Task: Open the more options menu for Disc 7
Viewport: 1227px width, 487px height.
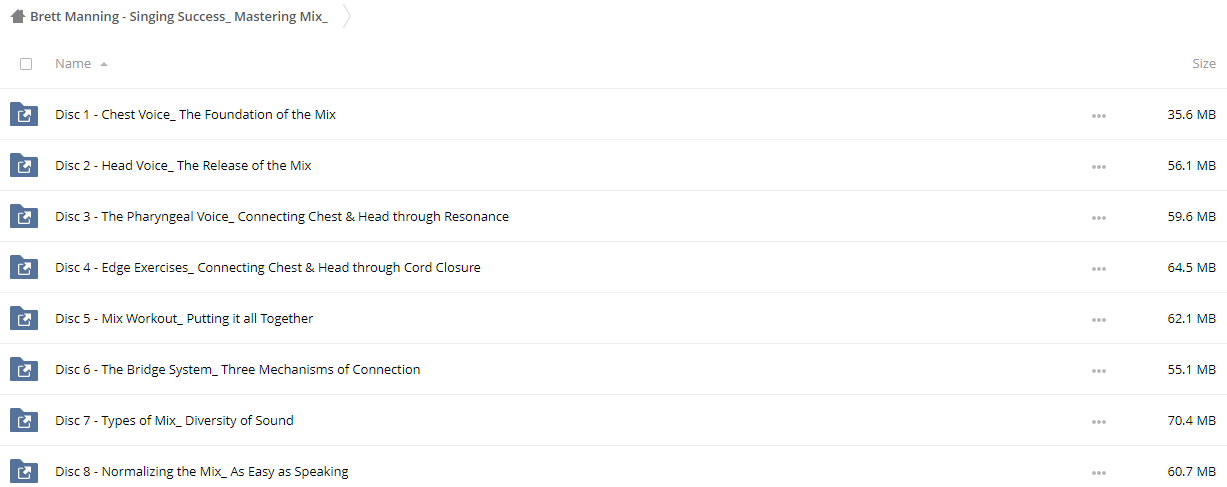Action: pos(1099,422)
